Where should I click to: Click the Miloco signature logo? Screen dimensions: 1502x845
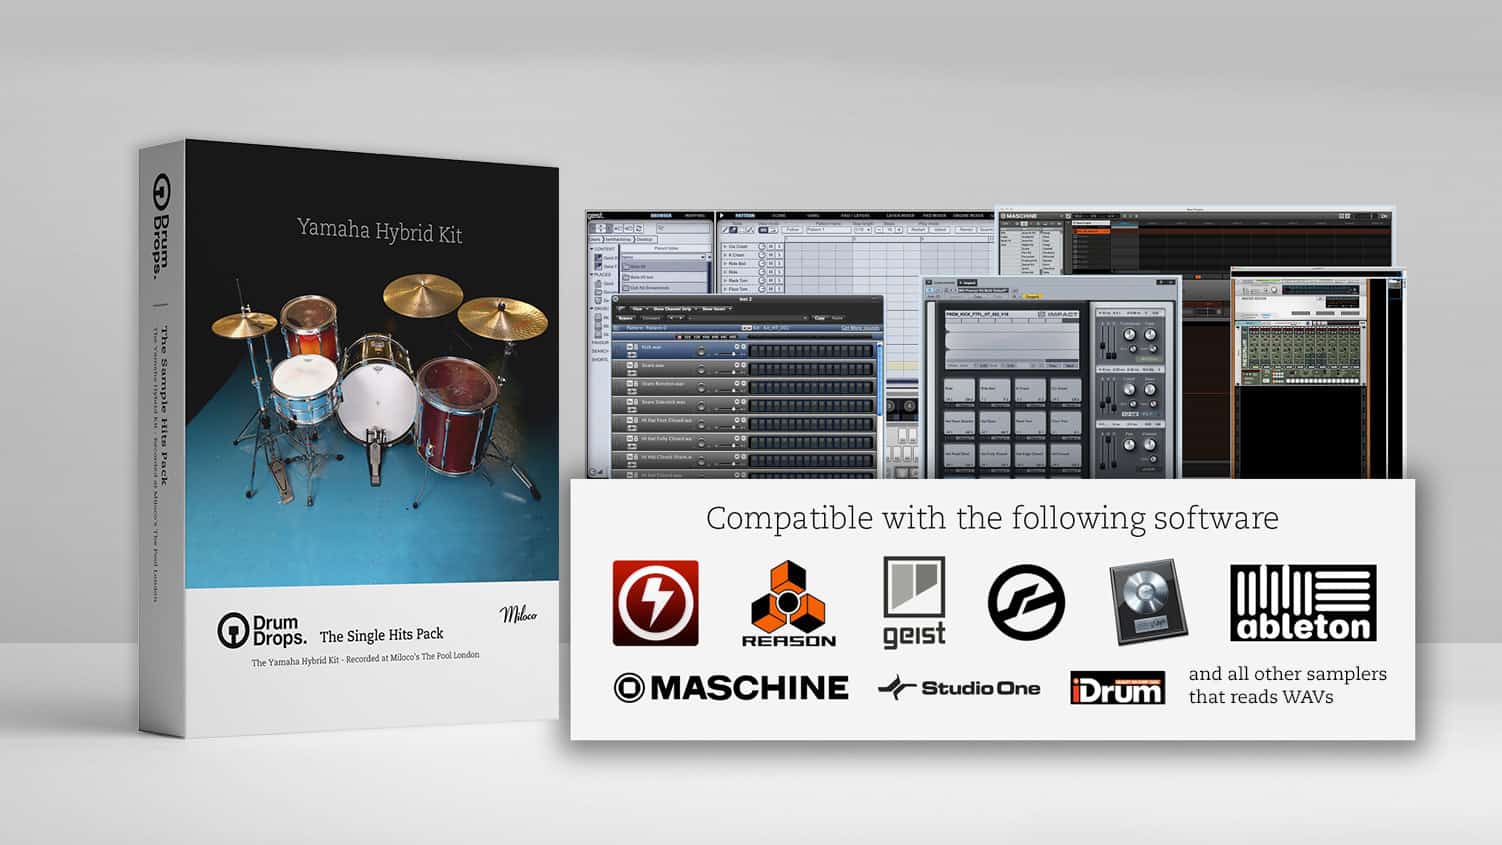[x=518, y=615]
